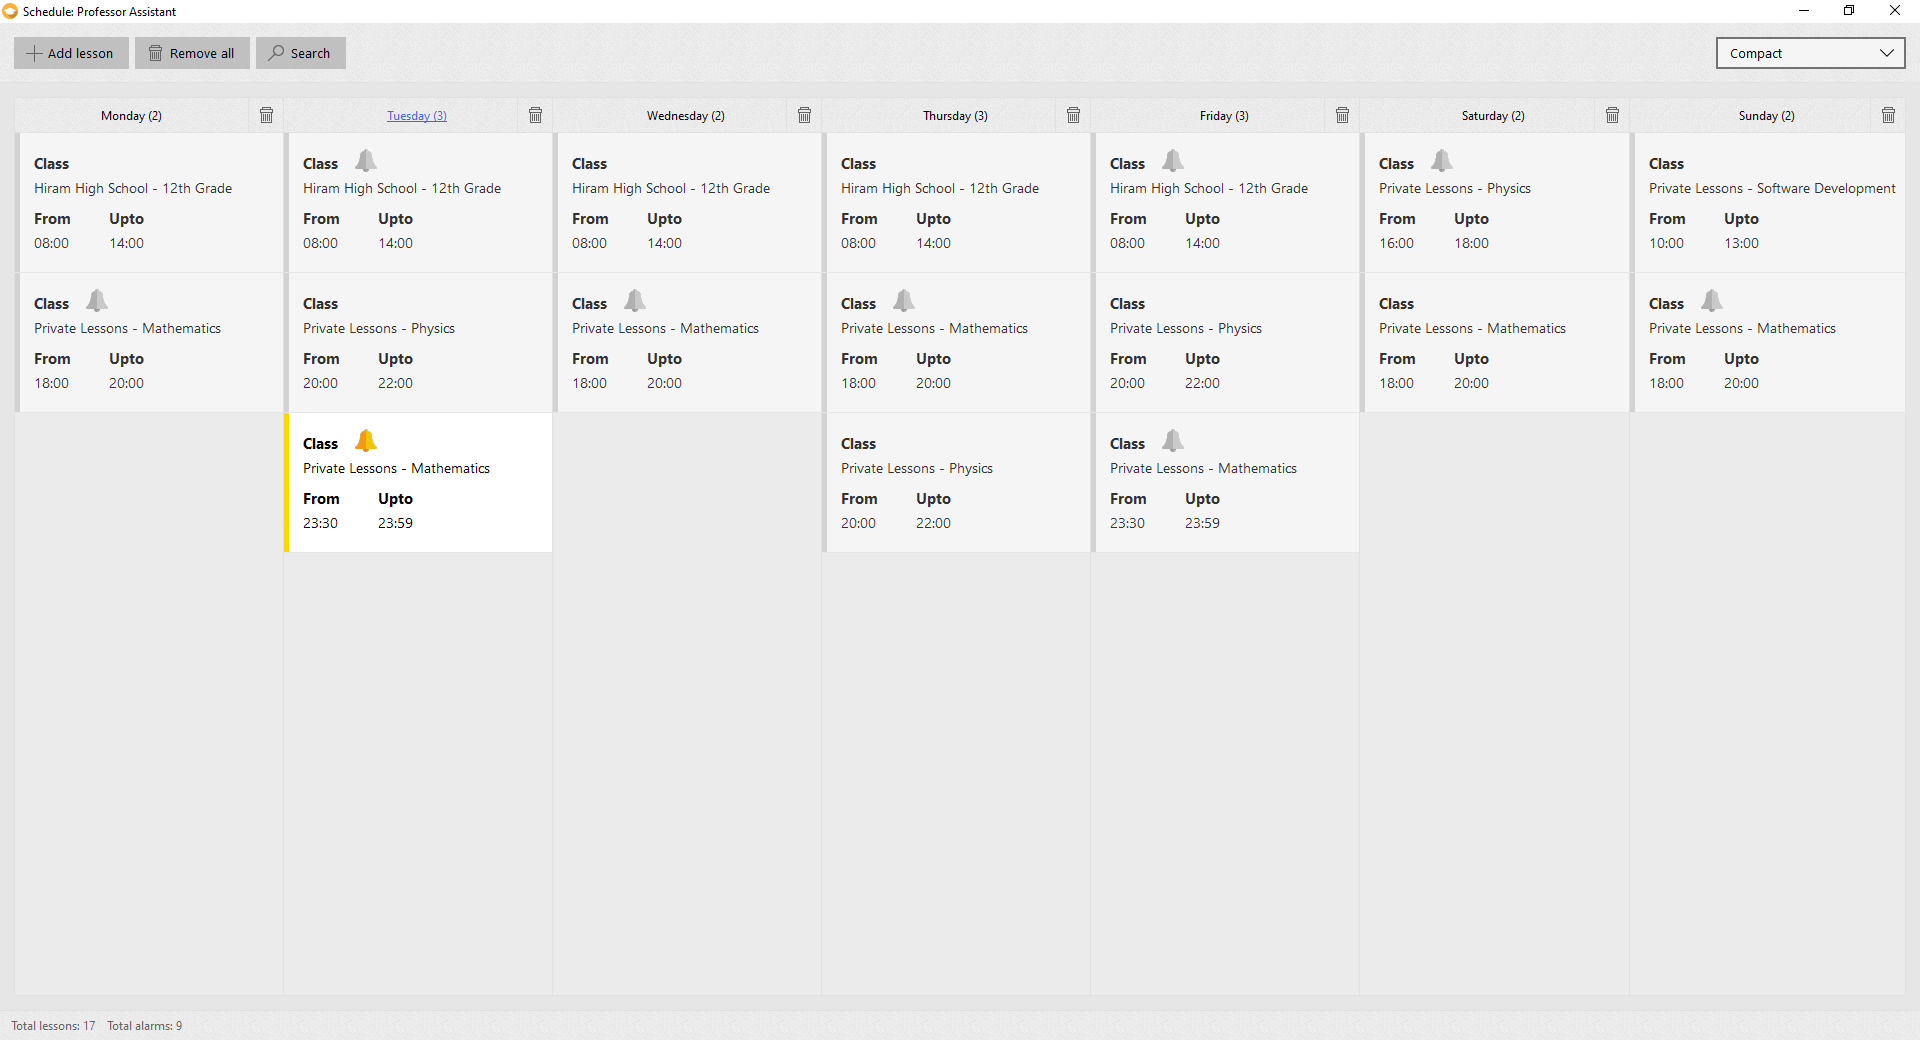
Task: Click the Friday column trash icon
Action: (1342, 116)
